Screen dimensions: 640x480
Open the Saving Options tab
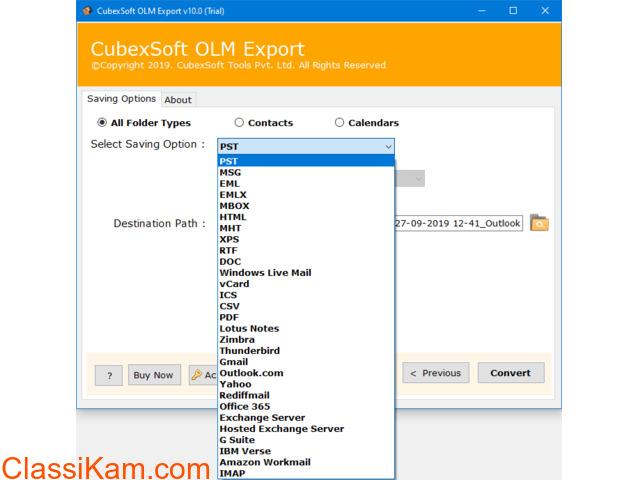(121, 99)
